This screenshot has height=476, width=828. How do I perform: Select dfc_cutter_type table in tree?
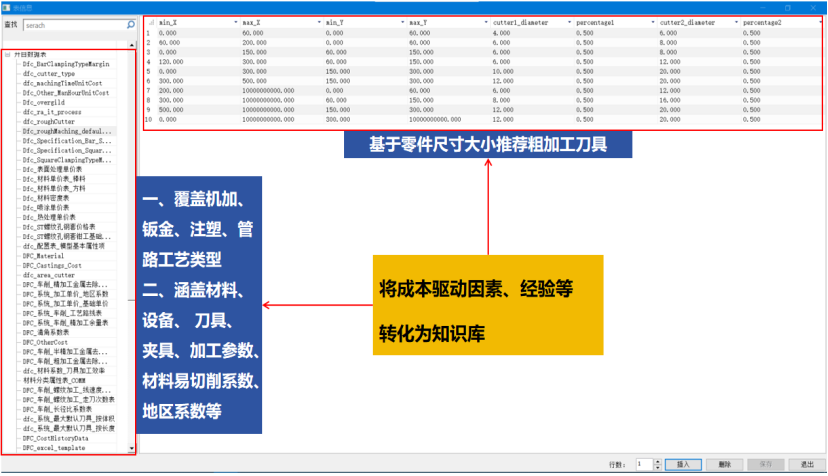tap(48, 74)
